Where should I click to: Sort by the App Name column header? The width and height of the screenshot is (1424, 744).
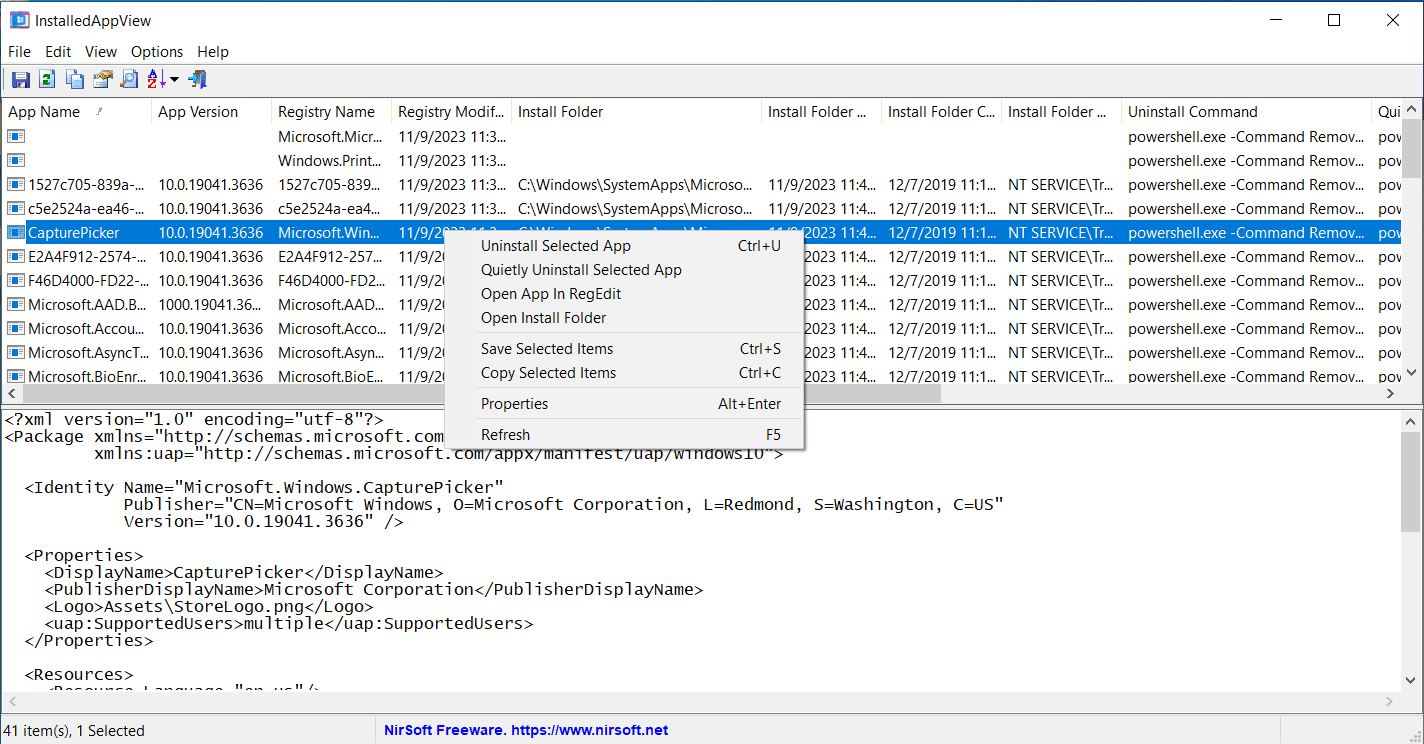[77, 112]
